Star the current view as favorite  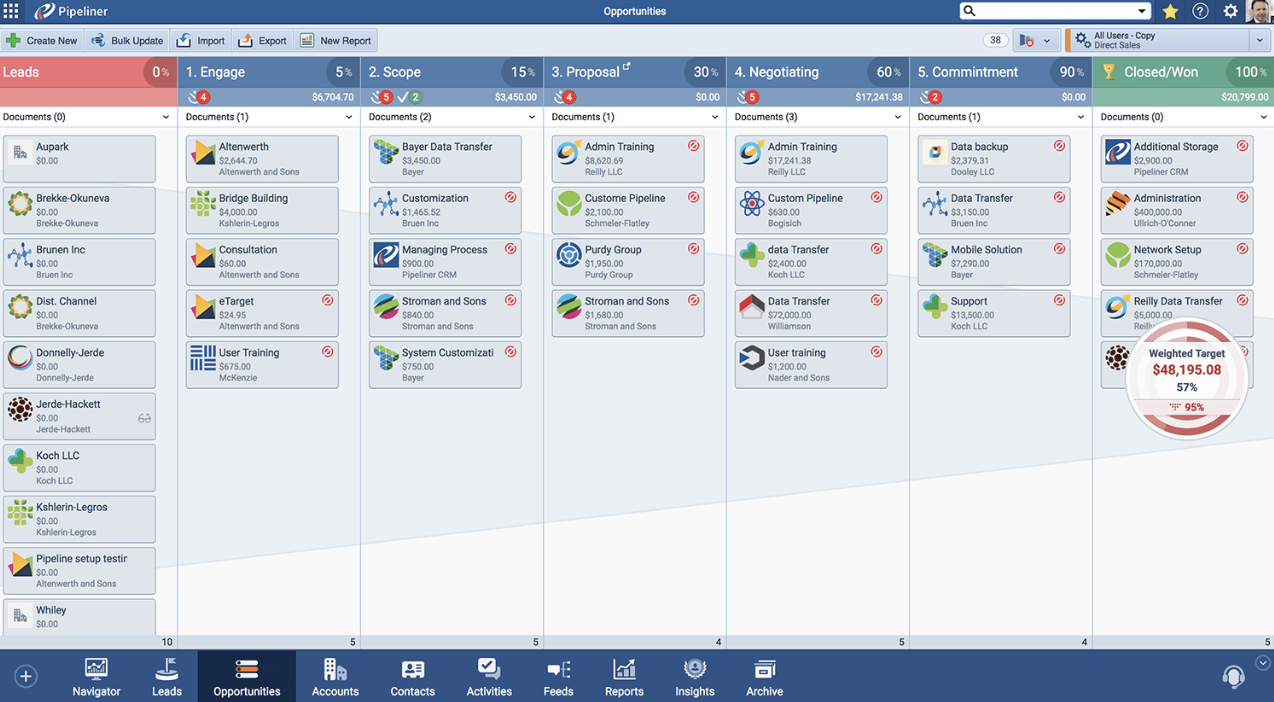[1170, 11]
